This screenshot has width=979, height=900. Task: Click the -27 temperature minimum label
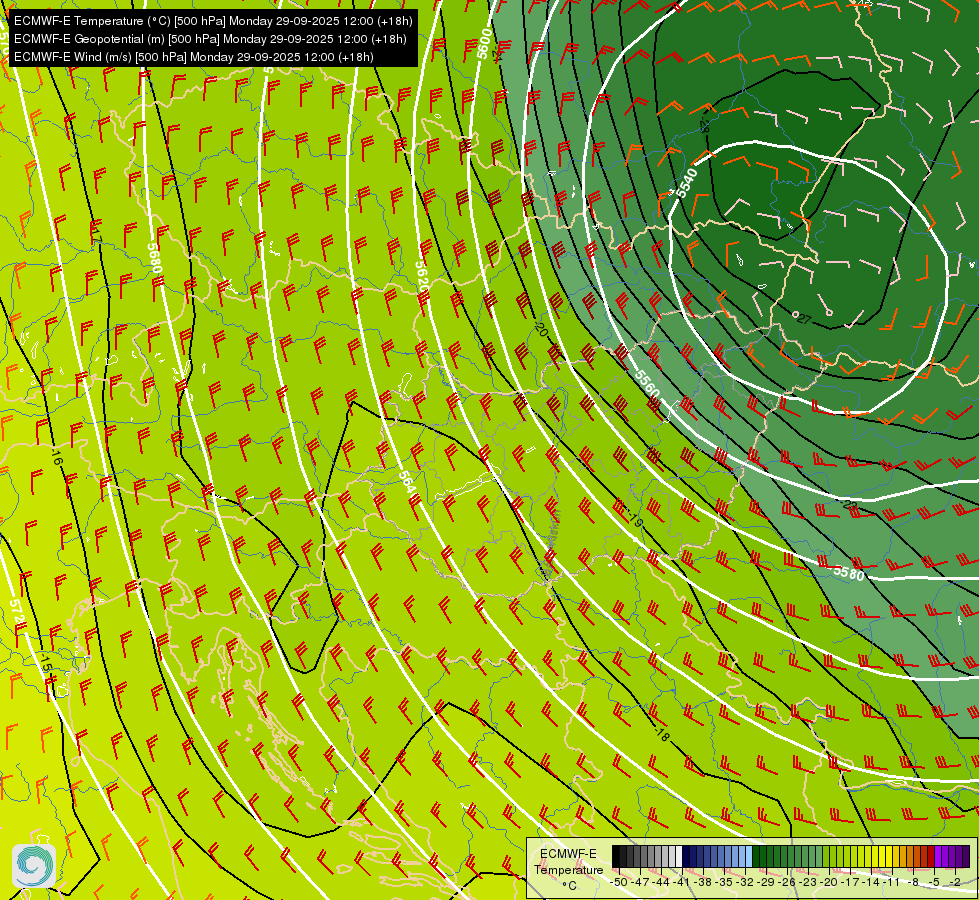point(804,320)
